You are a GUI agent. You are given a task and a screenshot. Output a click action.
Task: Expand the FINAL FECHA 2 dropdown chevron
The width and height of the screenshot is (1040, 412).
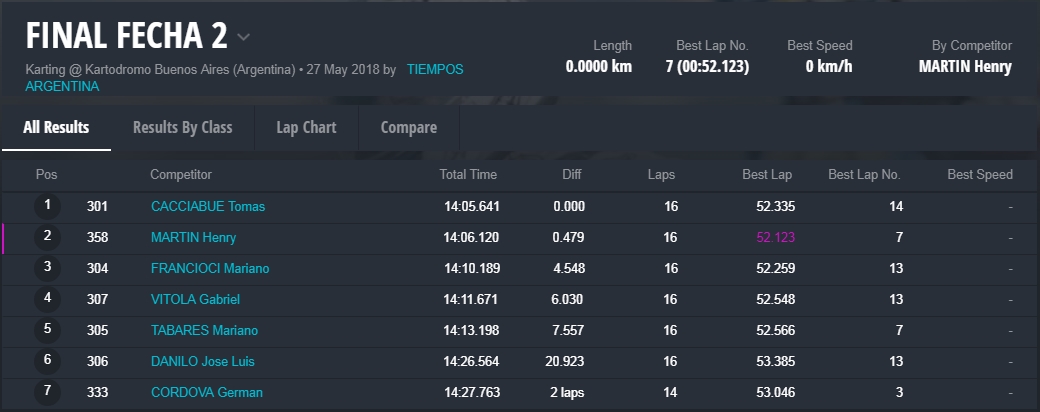click(244, 38)
